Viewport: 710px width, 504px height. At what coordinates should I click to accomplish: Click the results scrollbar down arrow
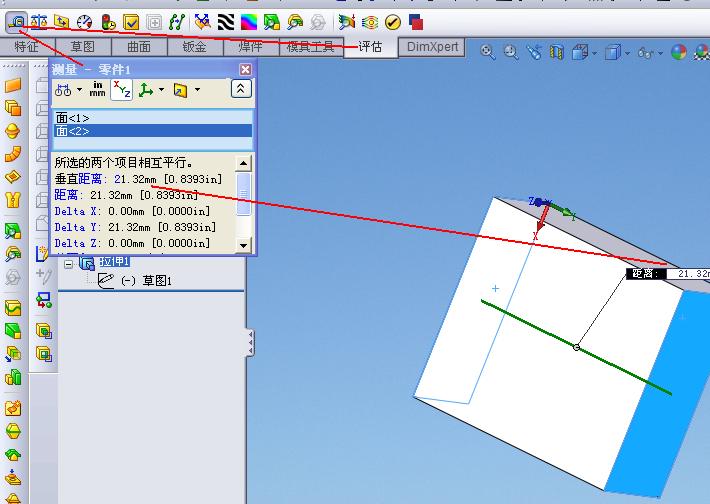(243, 245)
